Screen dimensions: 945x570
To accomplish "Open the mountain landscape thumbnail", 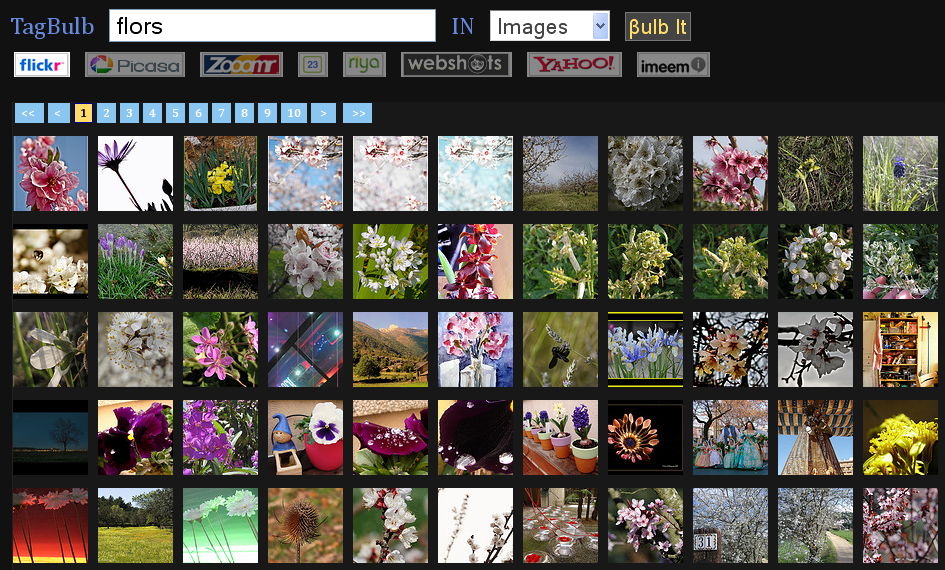I will click(x=391, y=349).
